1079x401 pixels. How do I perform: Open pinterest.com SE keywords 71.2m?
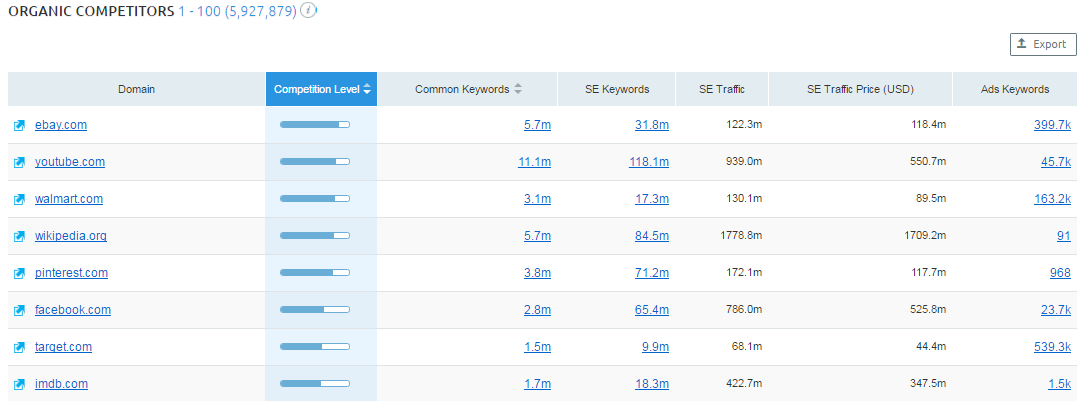click(652, 273)
